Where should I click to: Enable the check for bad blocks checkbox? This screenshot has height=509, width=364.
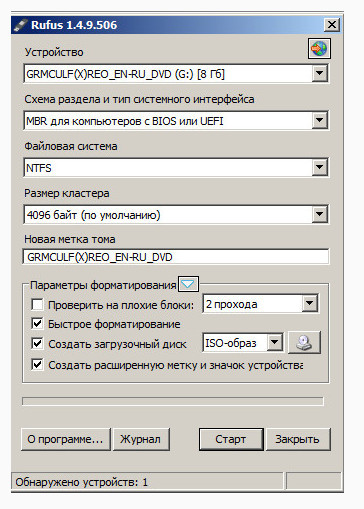pyautogui.click(x=37, y=304)
